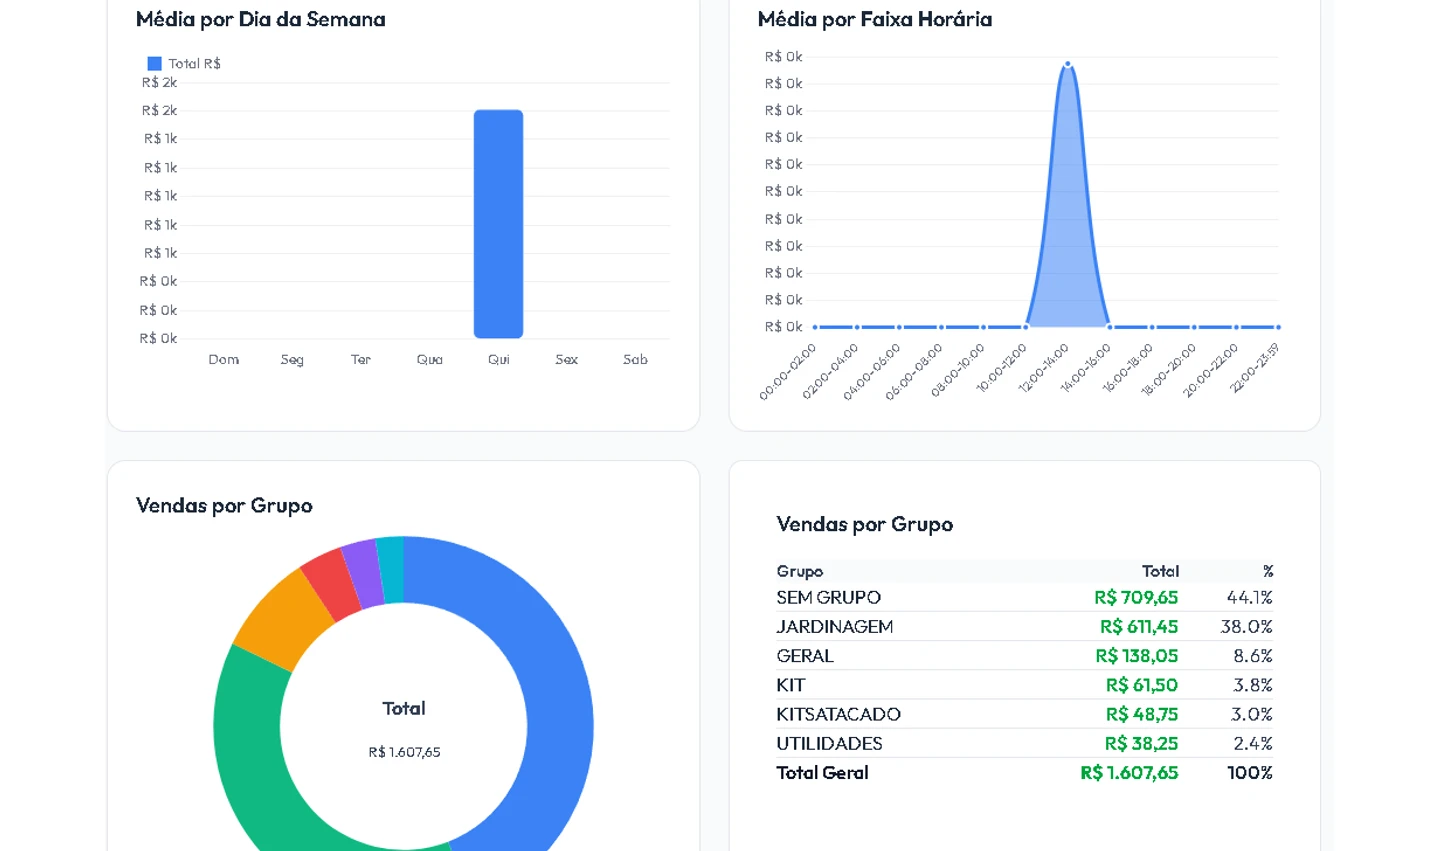Click the '12:00-14:00' time axis label
This screenshot has width=1439, height=851.
point(1045,367)
